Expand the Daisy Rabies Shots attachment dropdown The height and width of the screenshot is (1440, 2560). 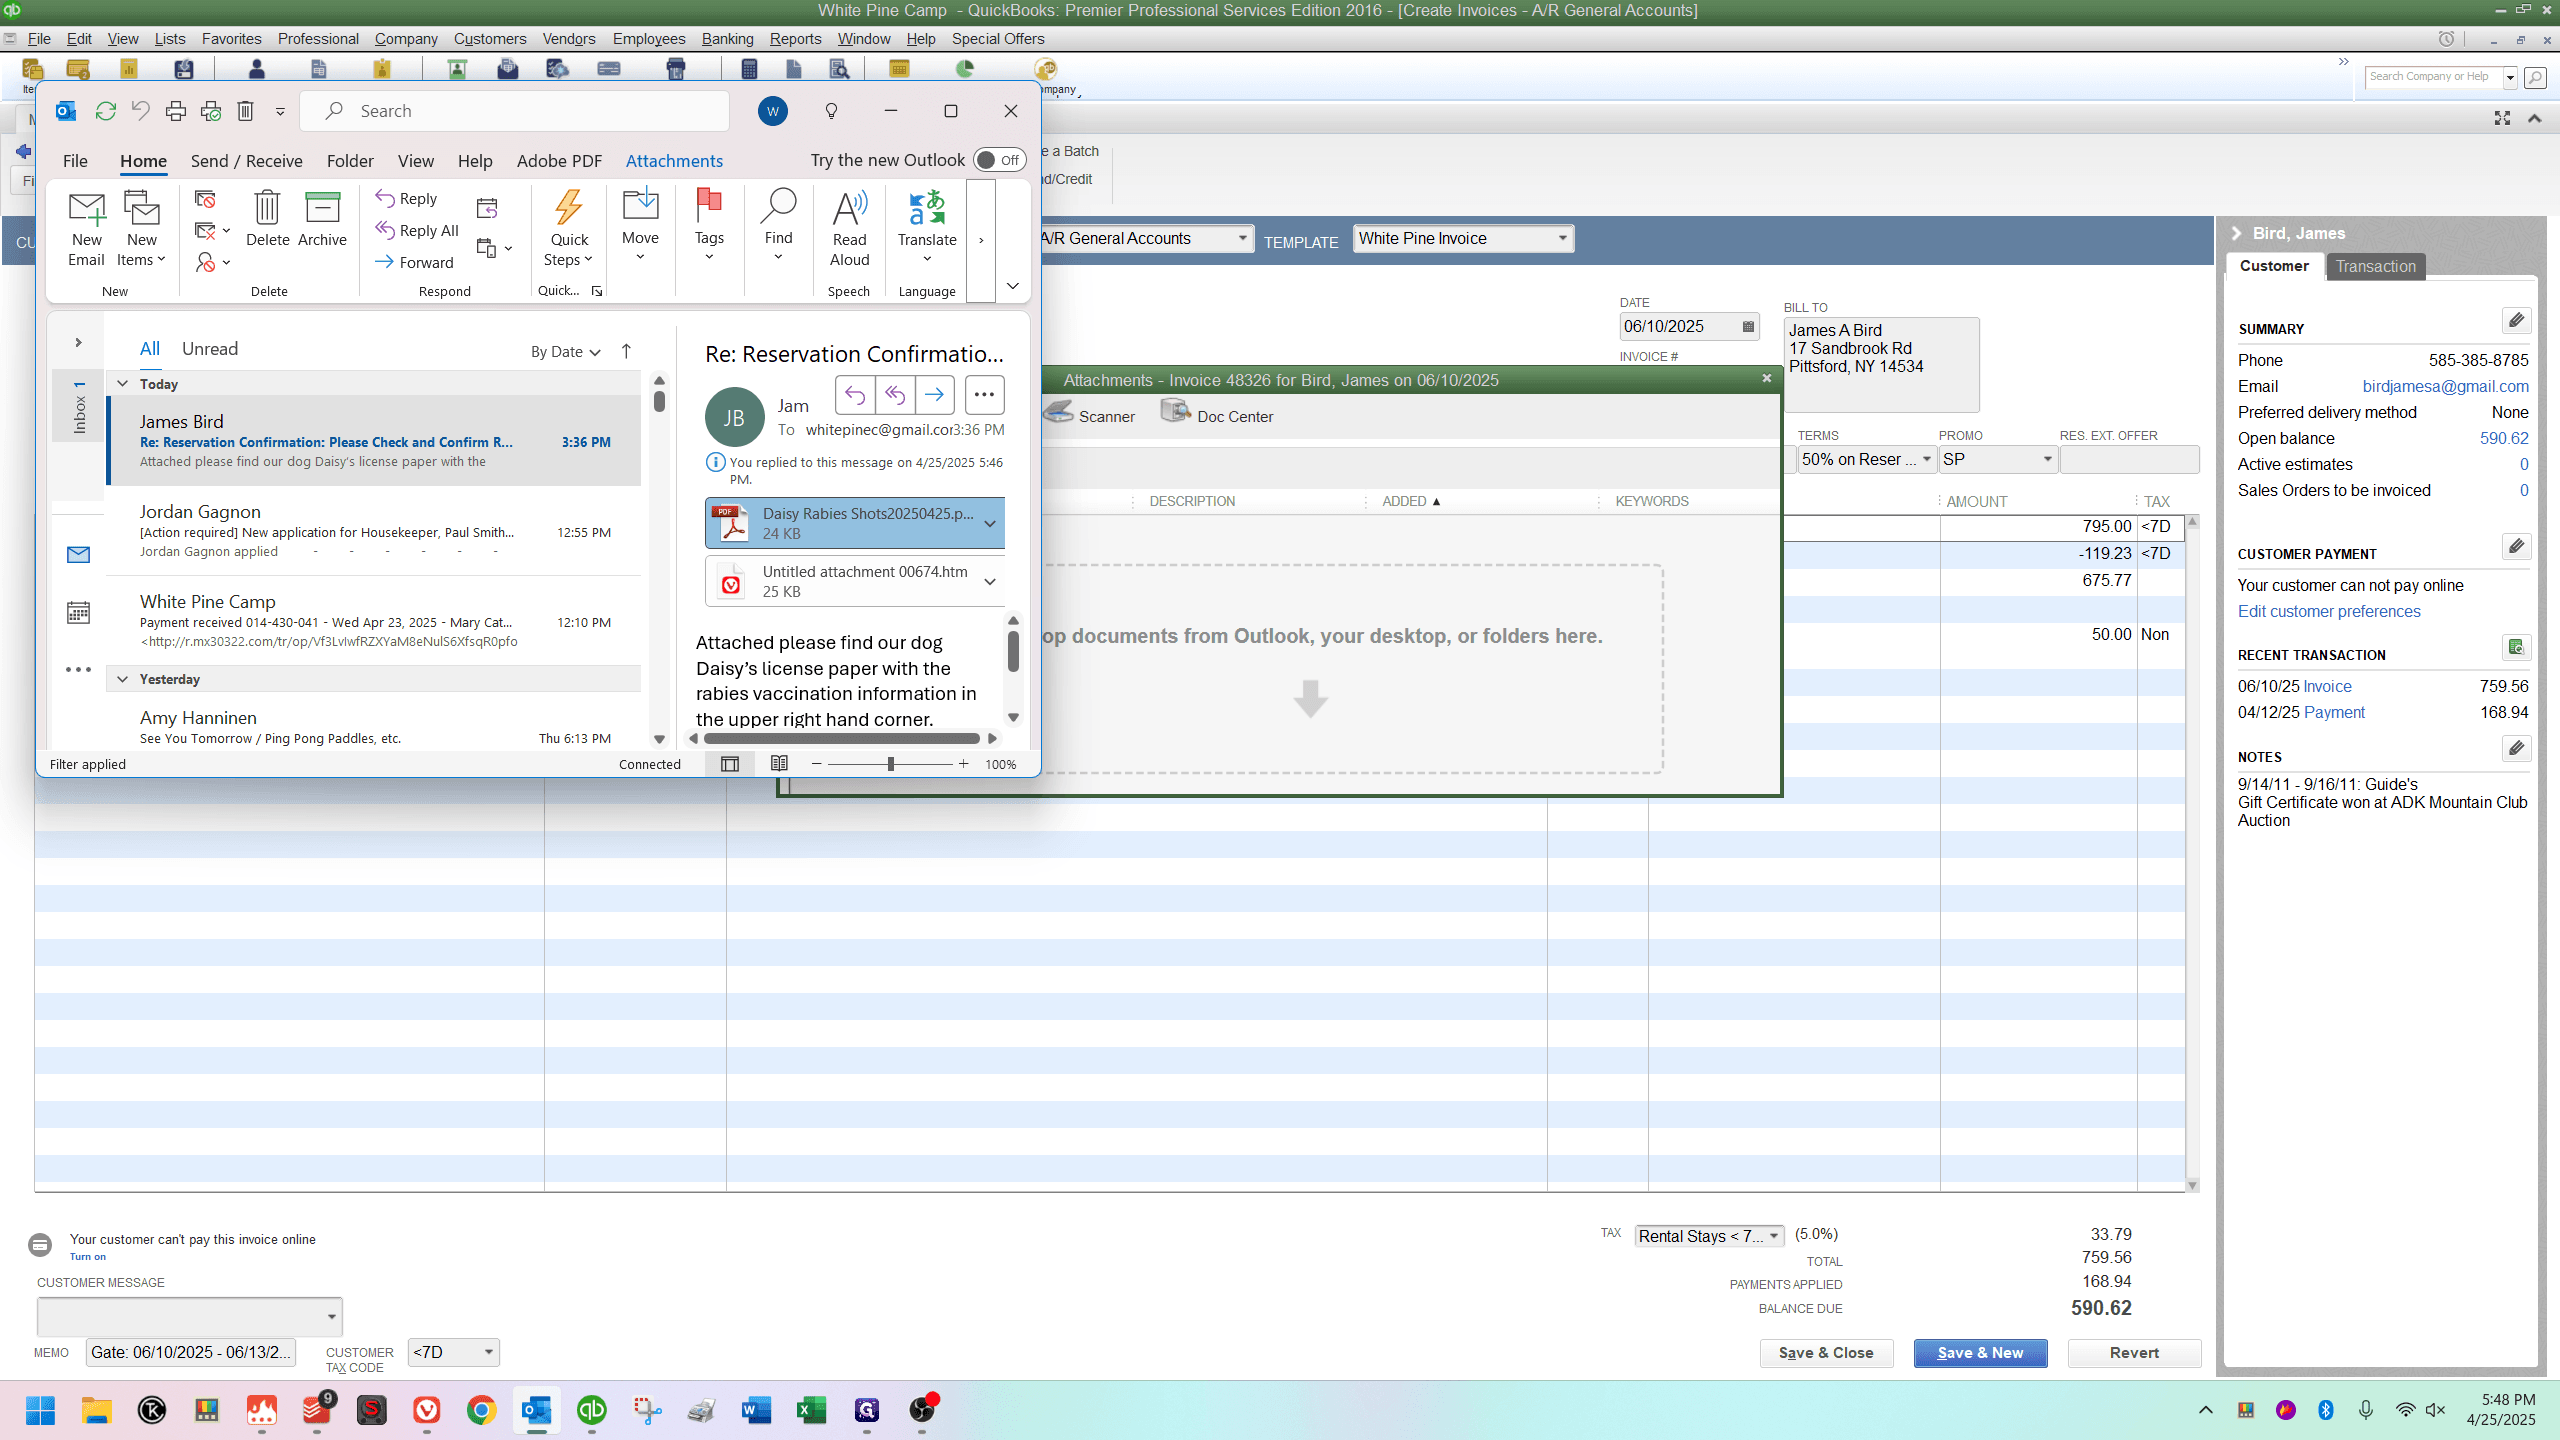[990, 524]
